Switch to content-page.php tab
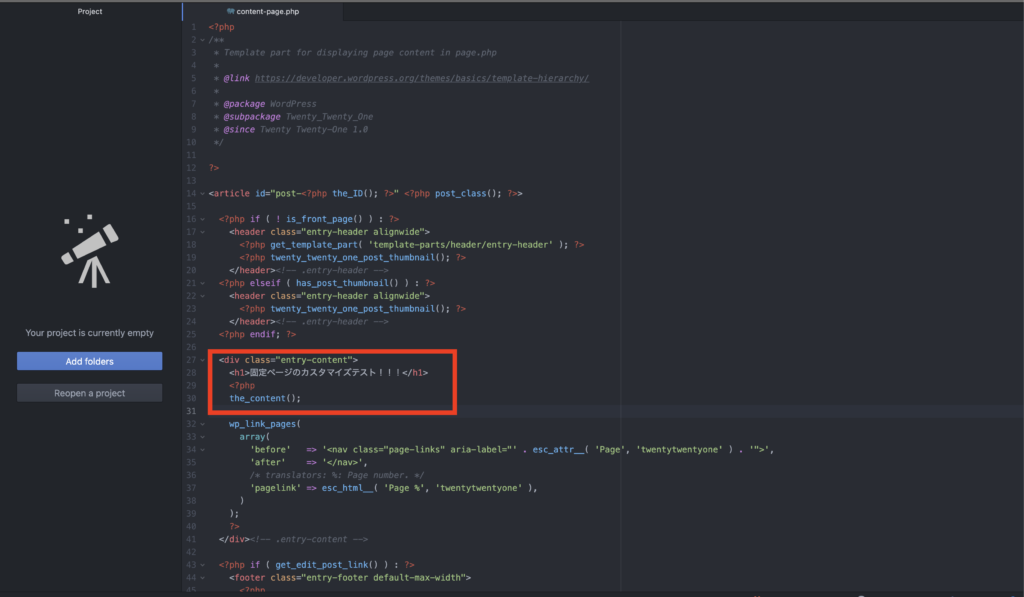1024x597 pixels. point(263,11)
